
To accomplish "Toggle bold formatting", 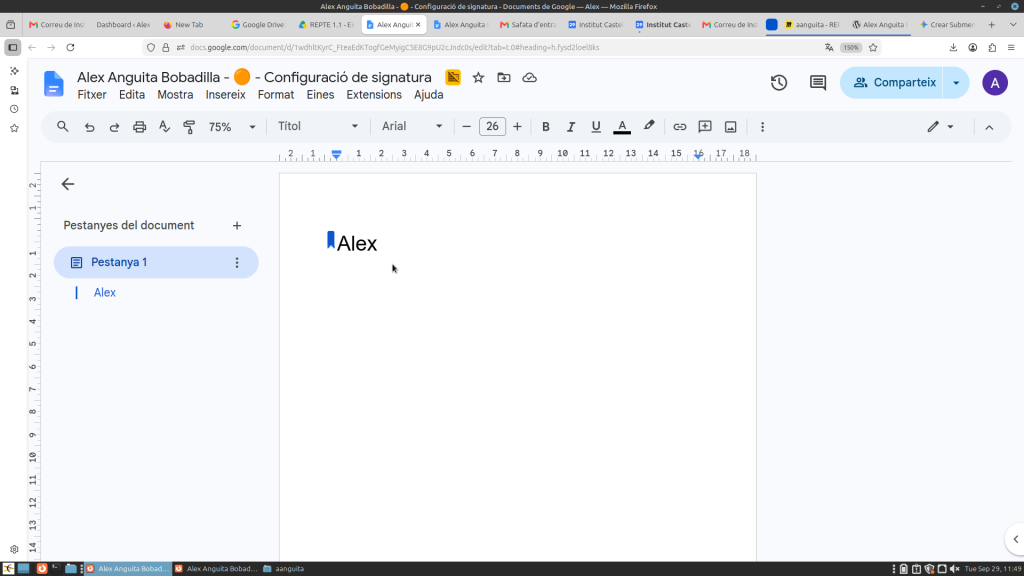I will click(545, 127).
